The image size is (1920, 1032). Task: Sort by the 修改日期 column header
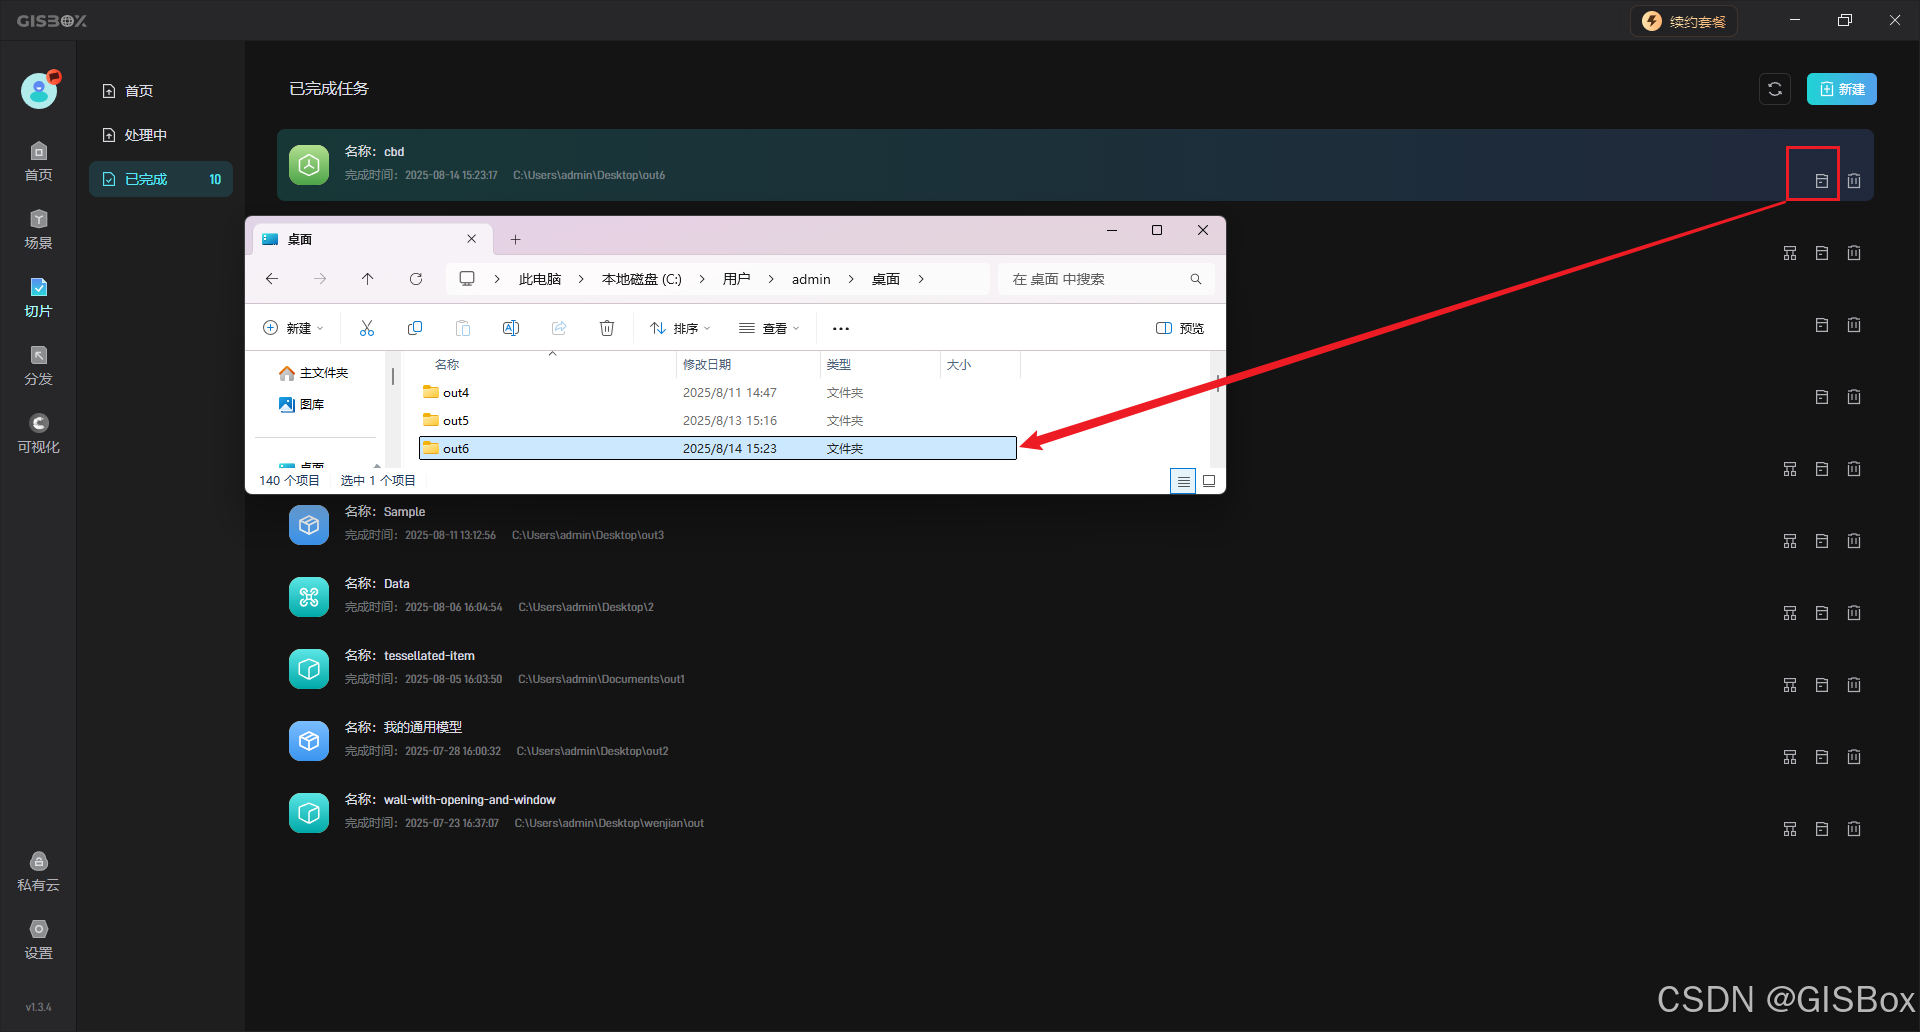coord(748,364)
